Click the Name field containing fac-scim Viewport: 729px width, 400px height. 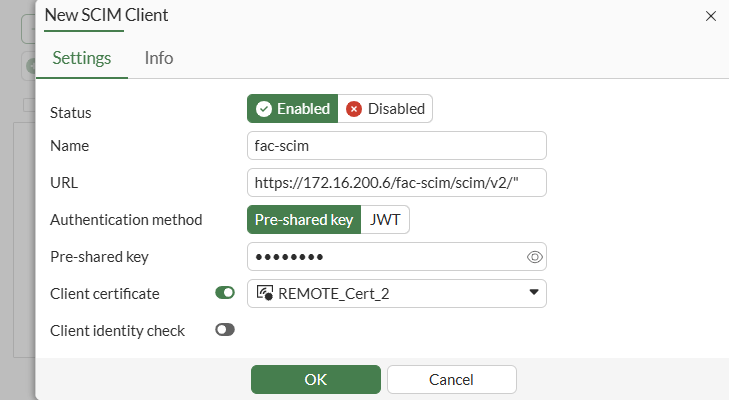pos(397,146)
